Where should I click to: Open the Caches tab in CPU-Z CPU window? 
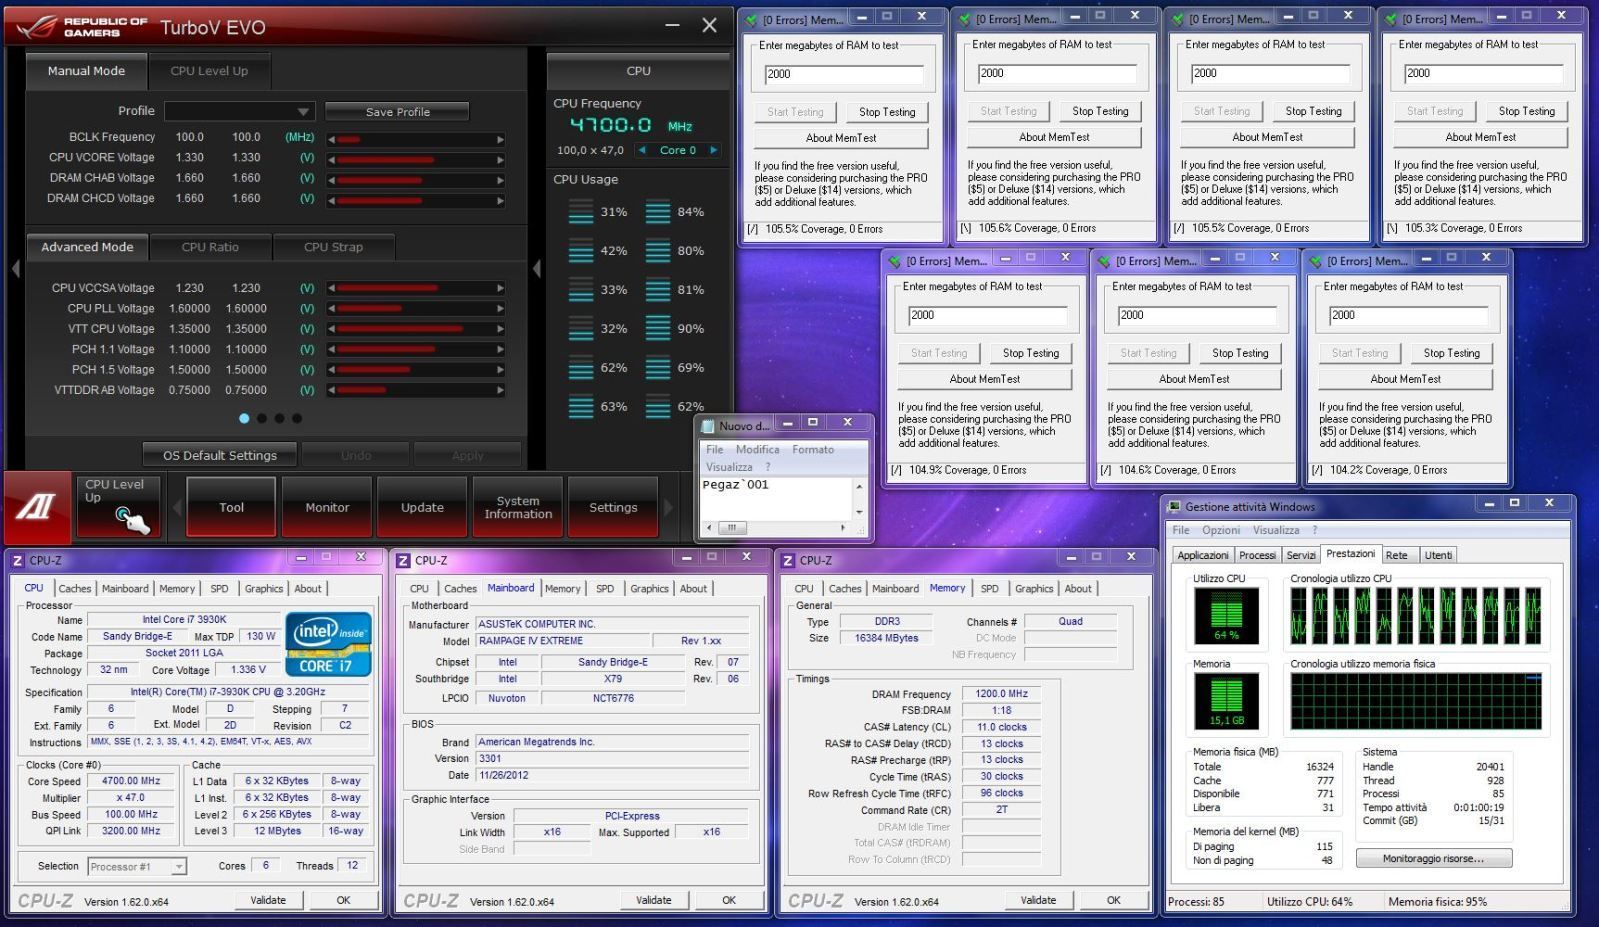(74, 589)
